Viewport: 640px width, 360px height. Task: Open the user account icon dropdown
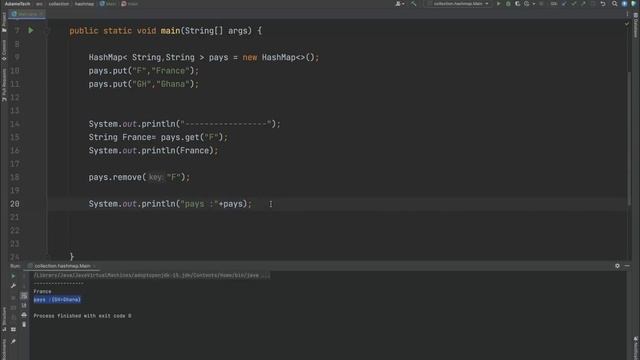click(399, 4)
